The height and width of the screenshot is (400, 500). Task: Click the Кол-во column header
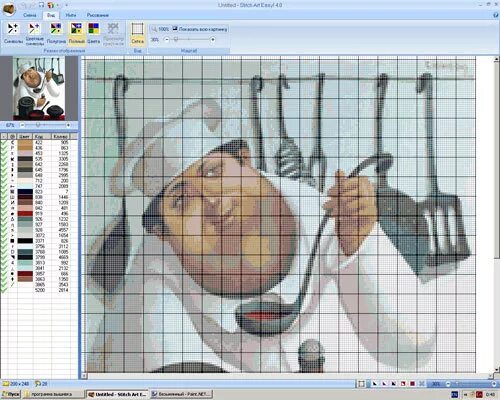click(x=61, y=136)
